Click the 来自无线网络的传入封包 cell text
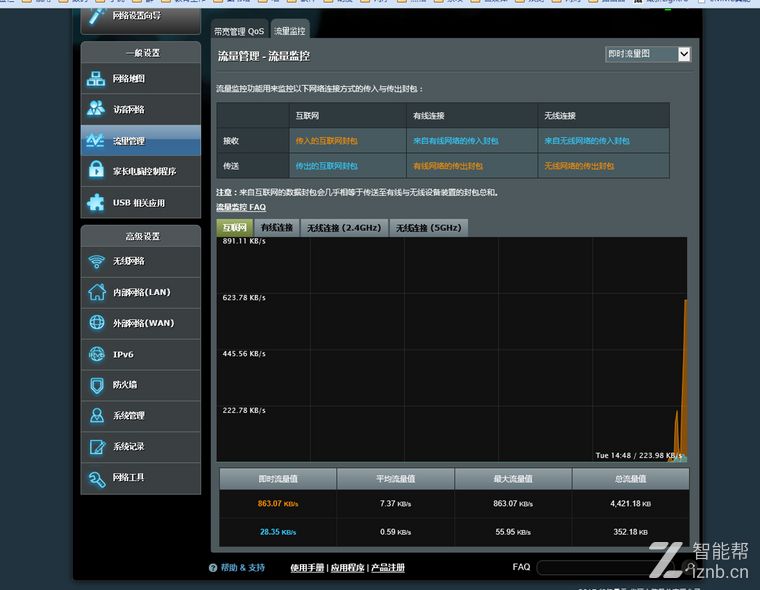Image resolution: width=760 pixels, height=590 pixels. tap(587, 141)
